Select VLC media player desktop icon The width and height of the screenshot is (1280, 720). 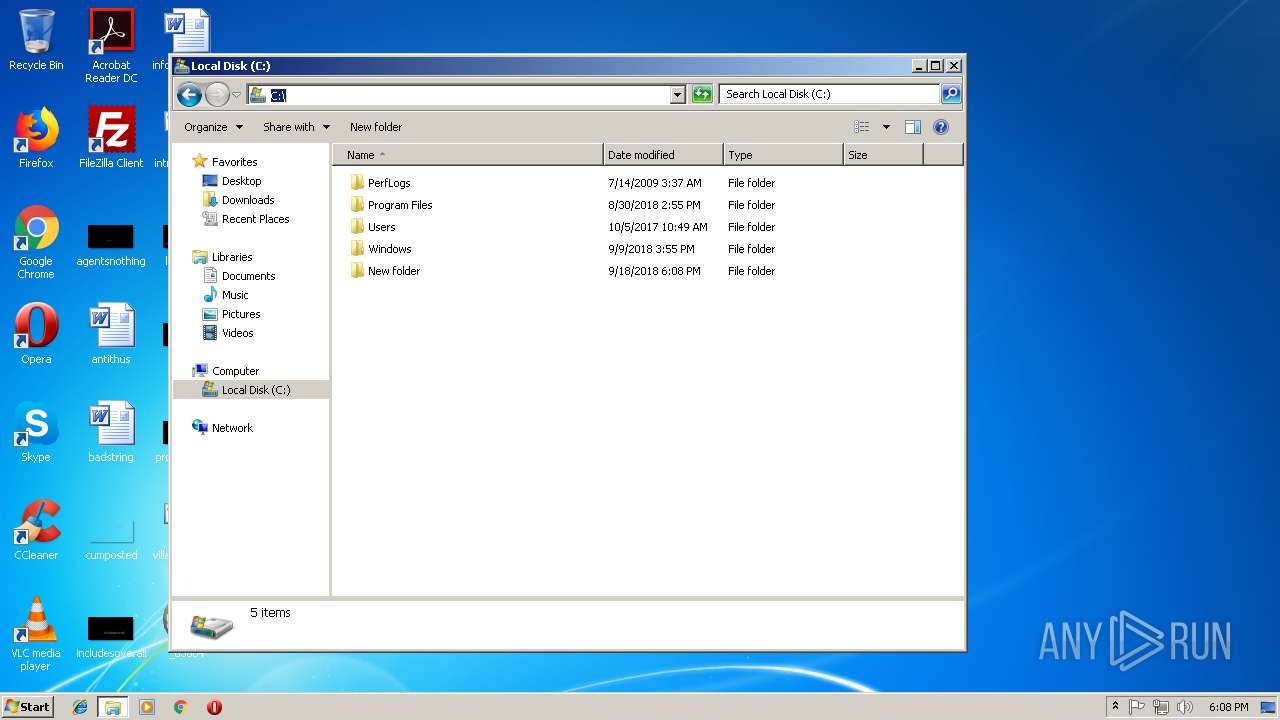[36, 635]
